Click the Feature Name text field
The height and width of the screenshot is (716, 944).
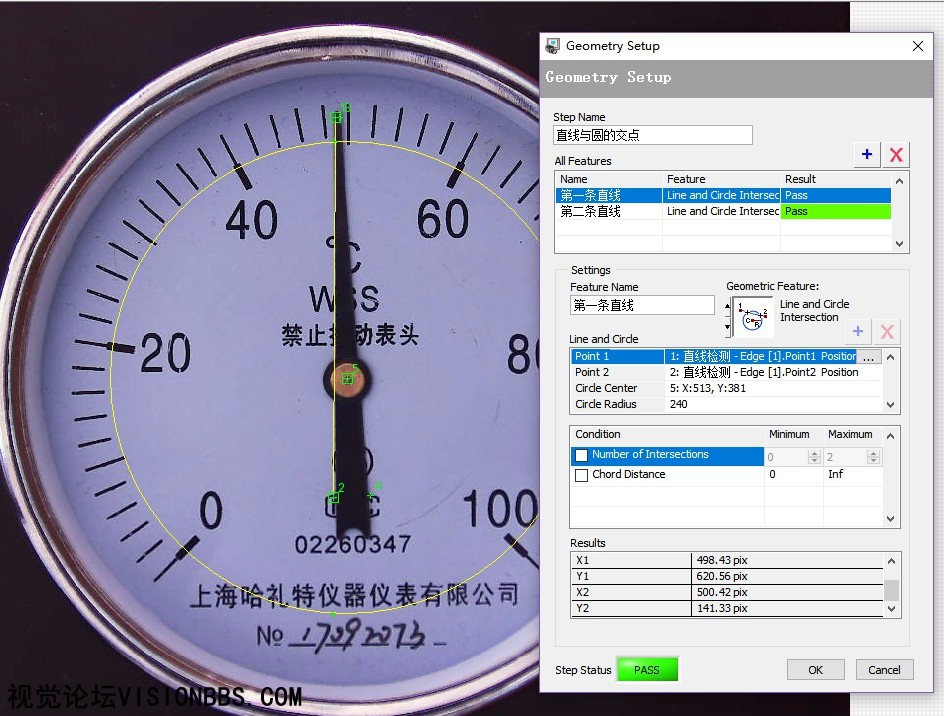coord(642,305)
